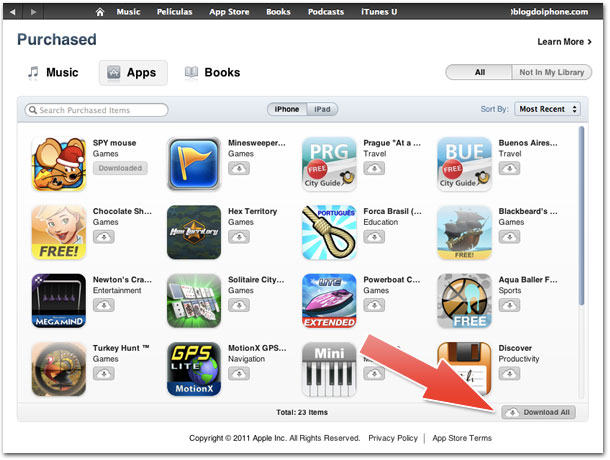
Task: Focus the Search Purchased Items field
Action: point(96,110)
